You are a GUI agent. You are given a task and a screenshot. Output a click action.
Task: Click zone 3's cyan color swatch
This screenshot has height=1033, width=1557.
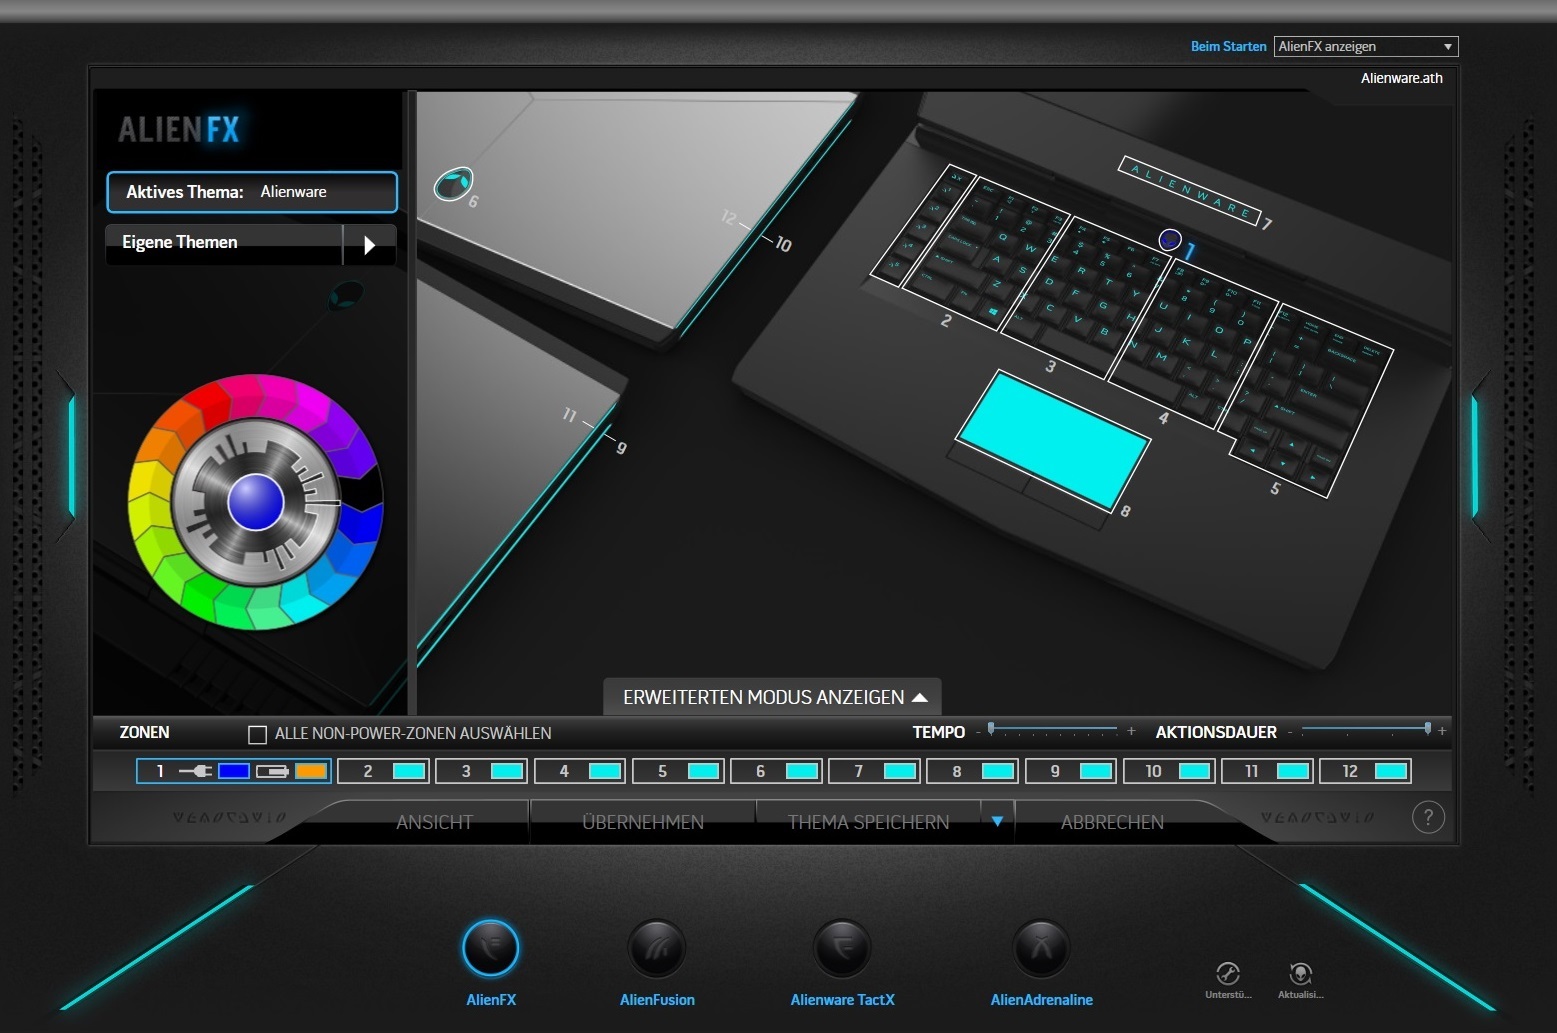pos(507,771)
